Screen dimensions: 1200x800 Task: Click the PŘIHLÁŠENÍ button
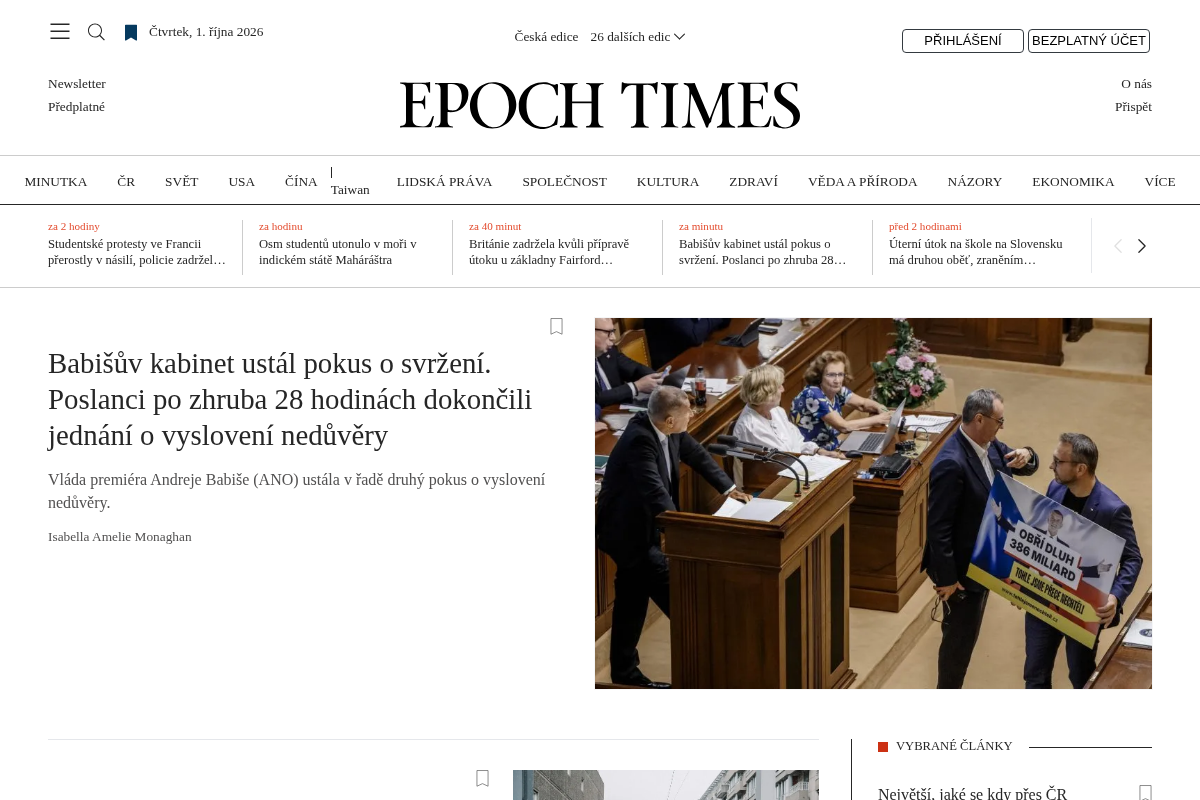tap(963, 41)
